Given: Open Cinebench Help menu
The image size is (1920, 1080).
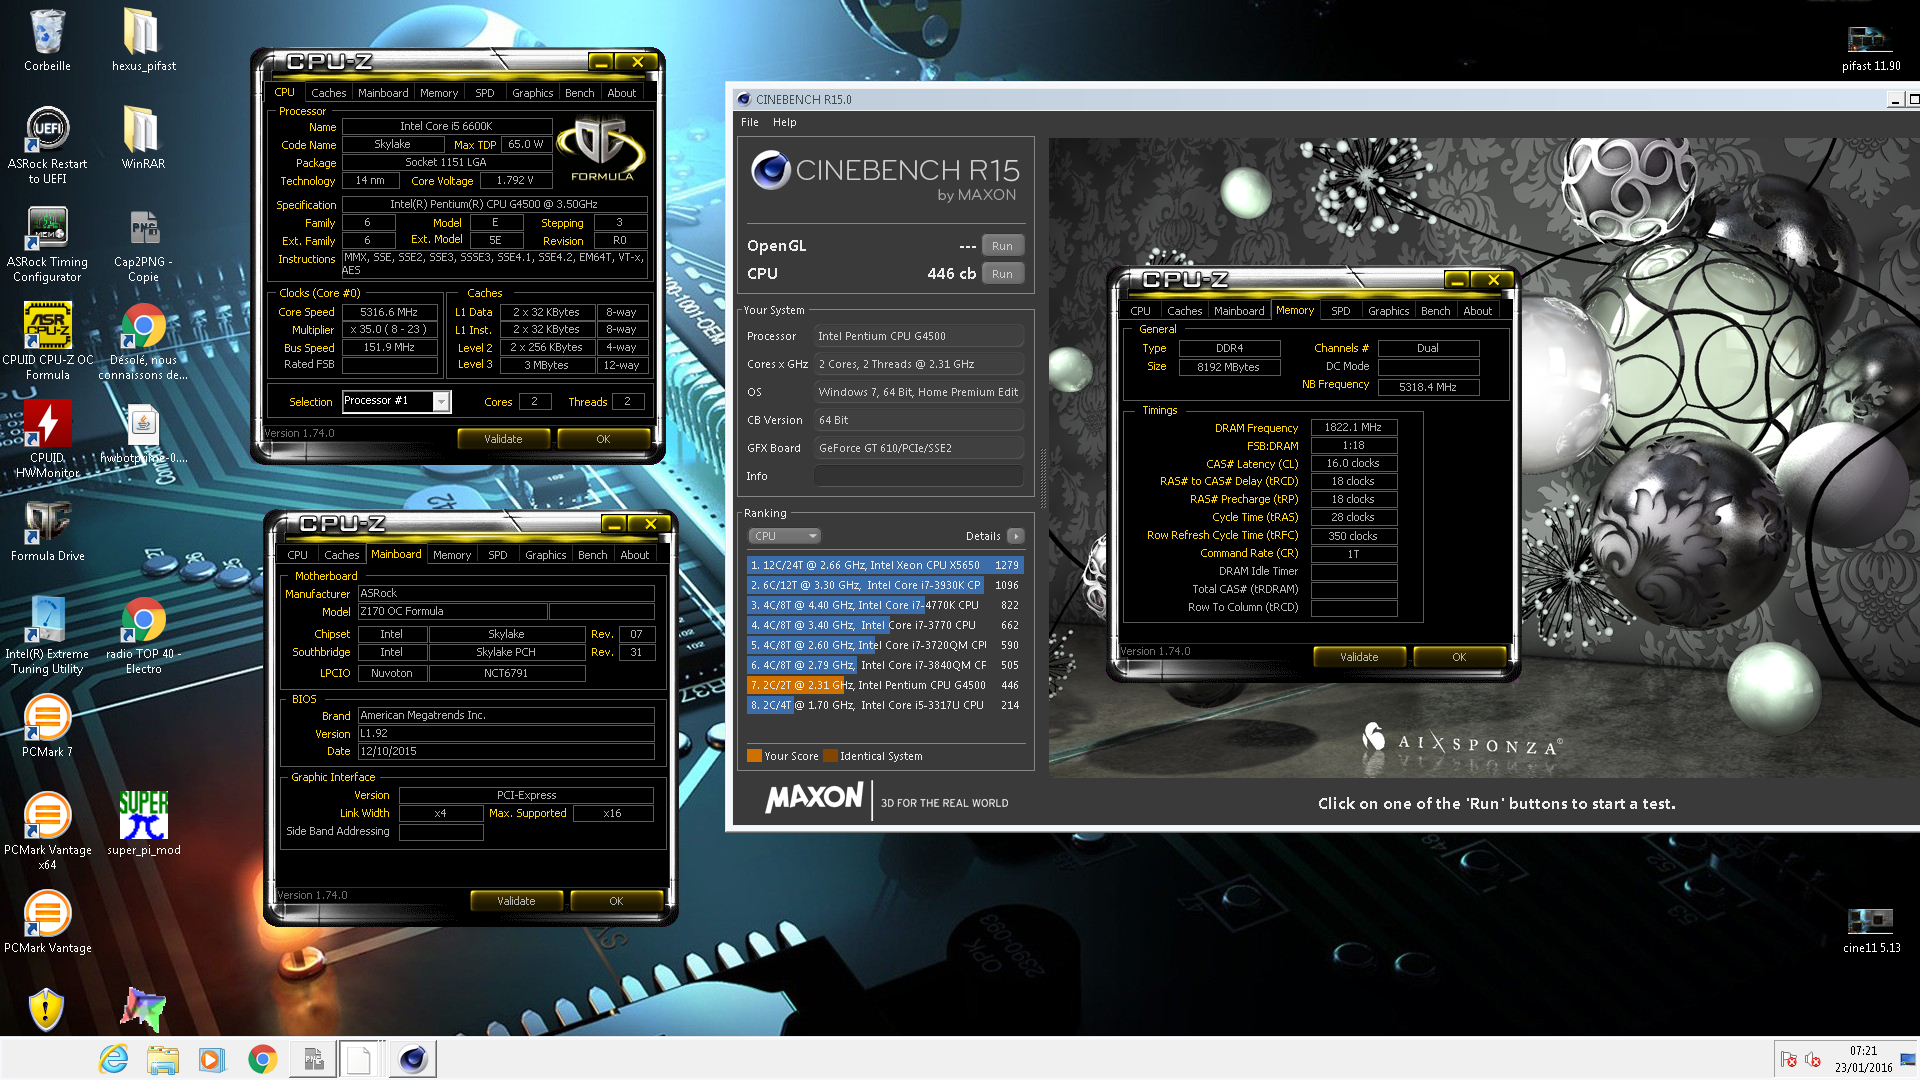Looking at the screenshot, I should (x=784, y=122).
